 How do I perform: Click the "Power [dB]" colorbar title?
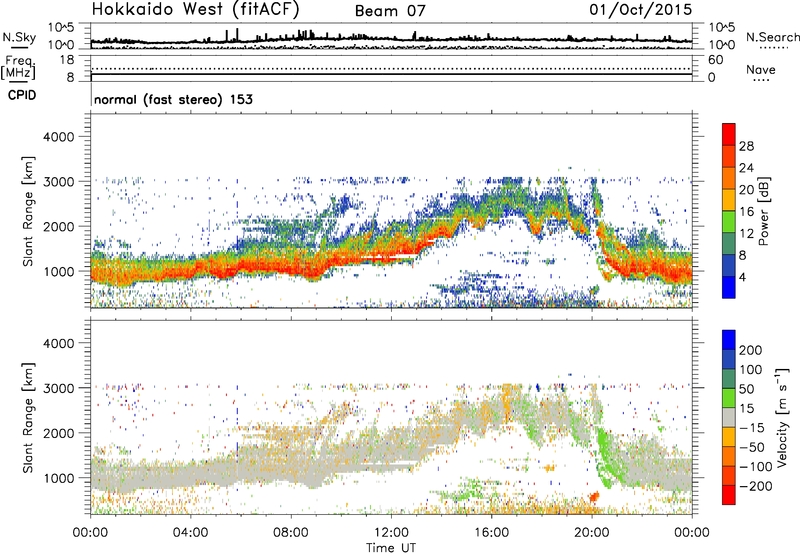(764, 211)
